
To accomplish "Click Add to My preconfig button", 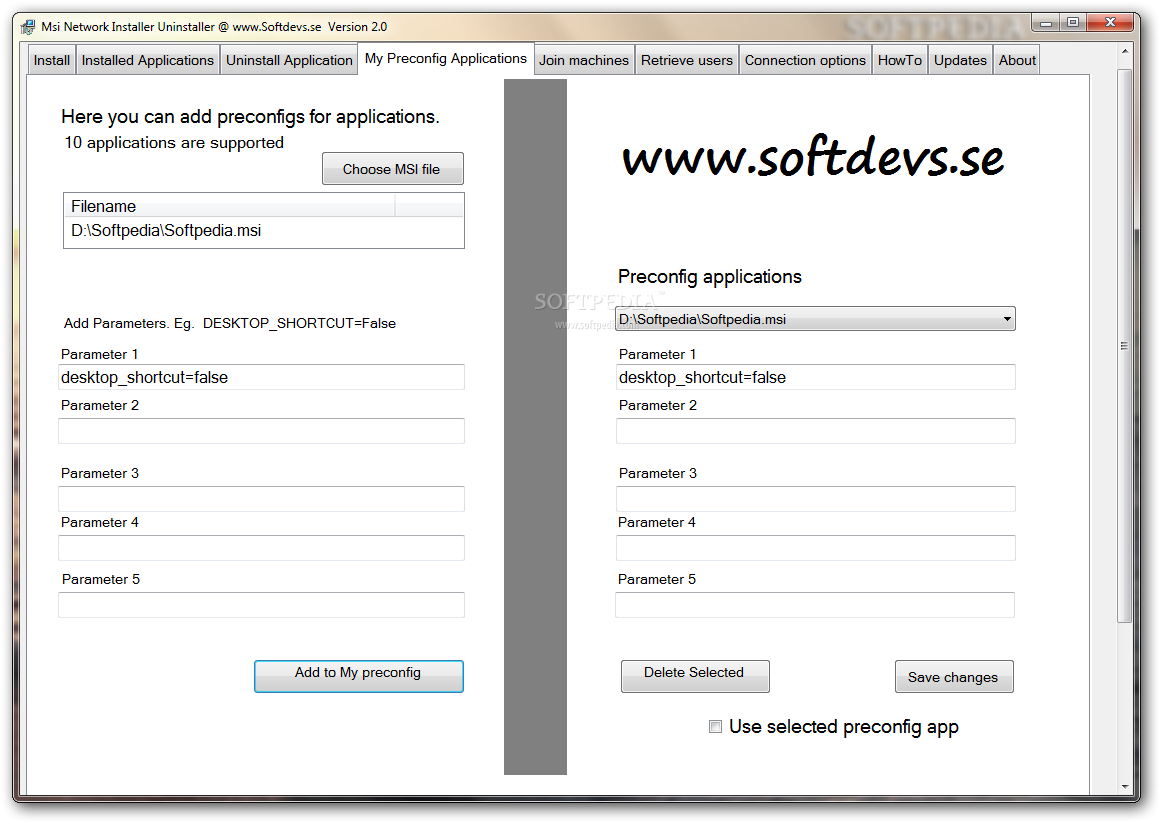I will click(358, 676).
